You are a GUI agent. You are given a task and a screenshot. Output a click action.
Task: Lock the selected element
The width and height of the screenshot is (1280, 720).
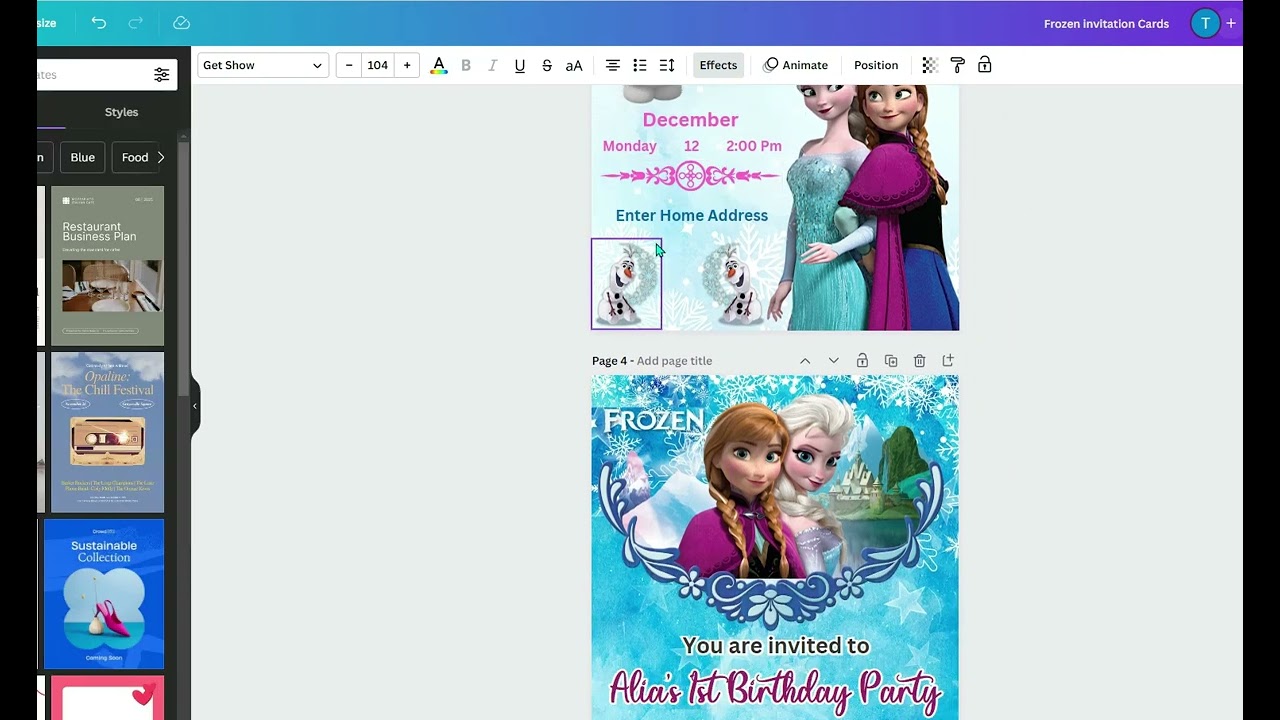tap(985, 65)
